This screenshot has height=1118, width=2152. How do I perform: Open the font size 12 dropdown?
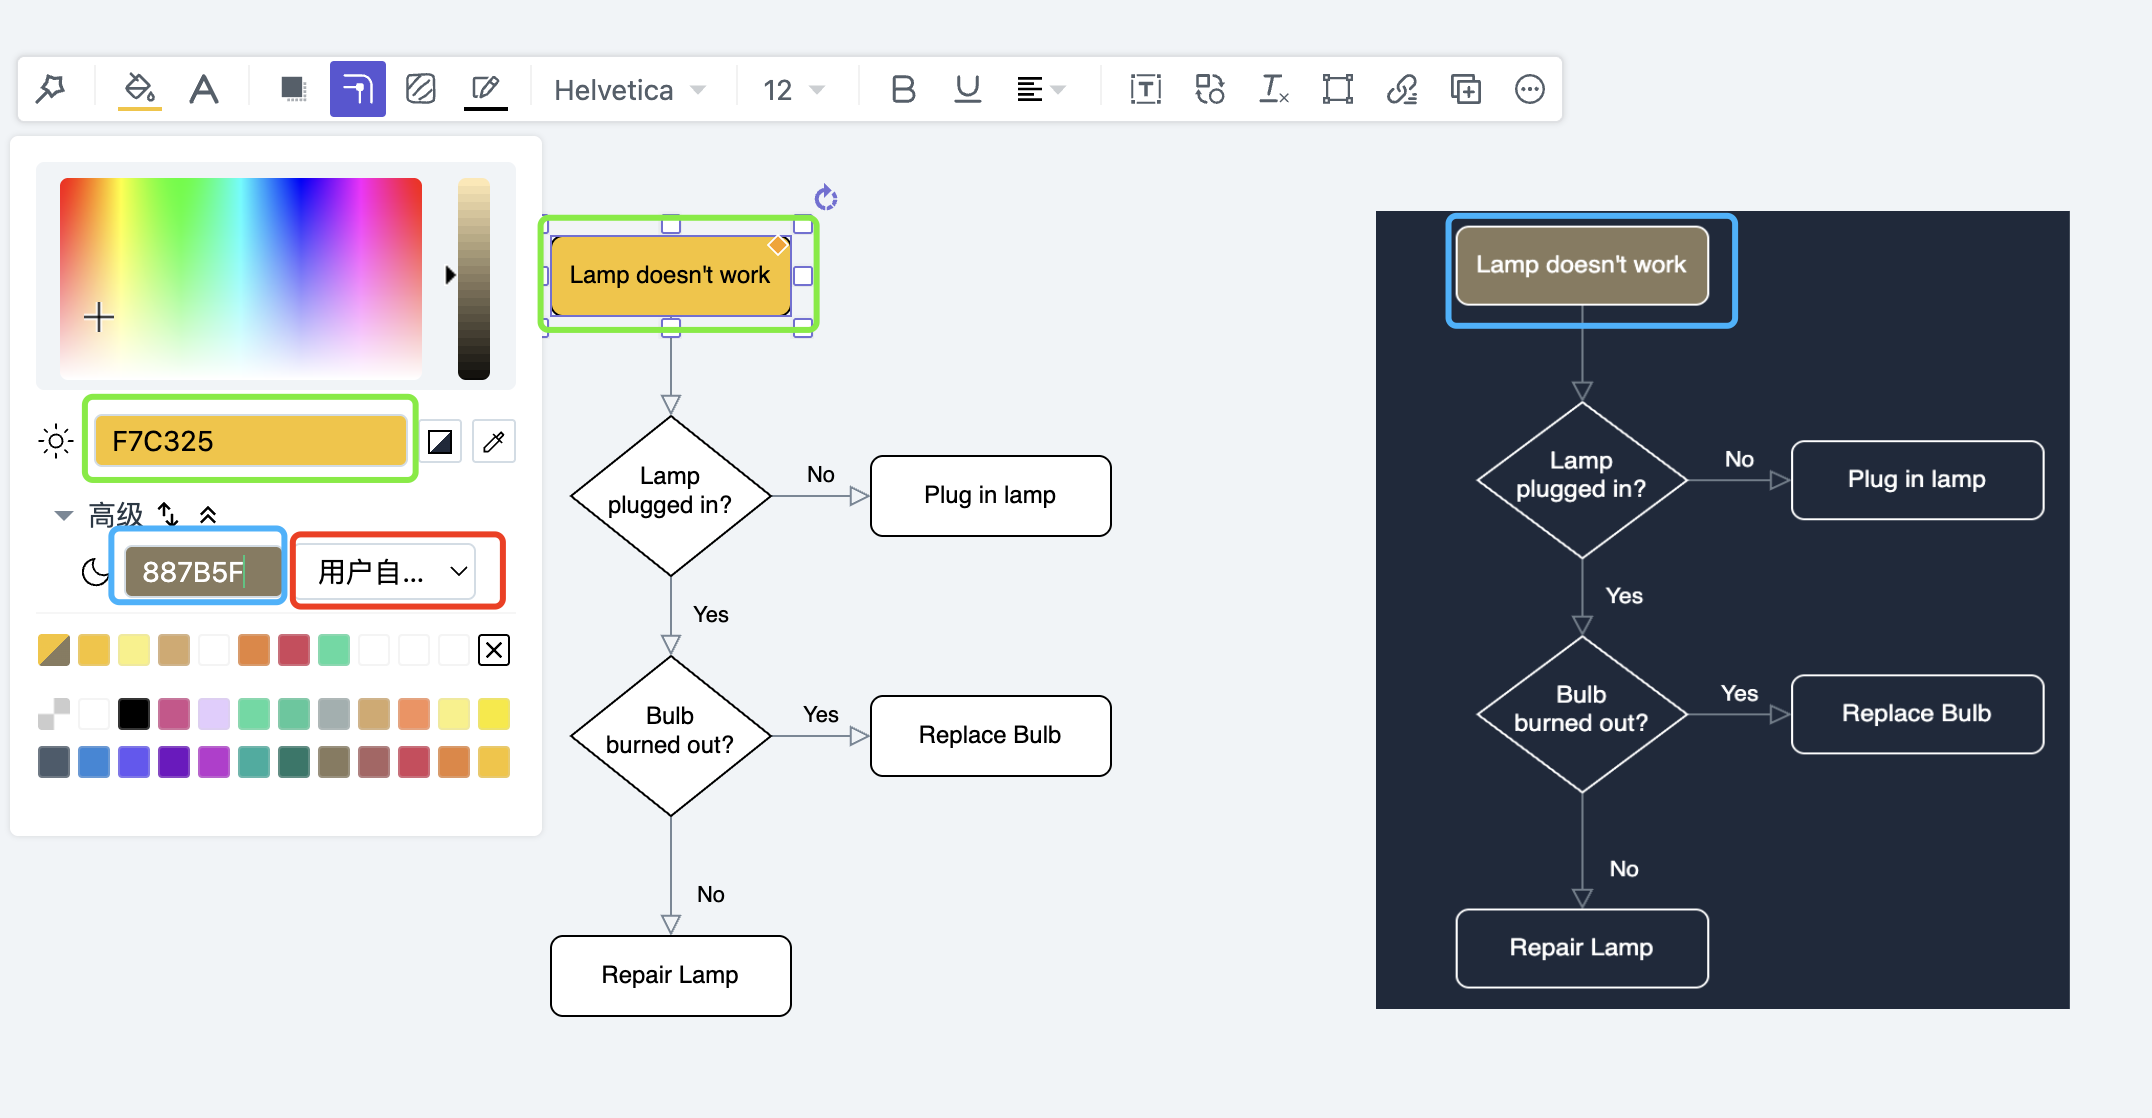794,90
